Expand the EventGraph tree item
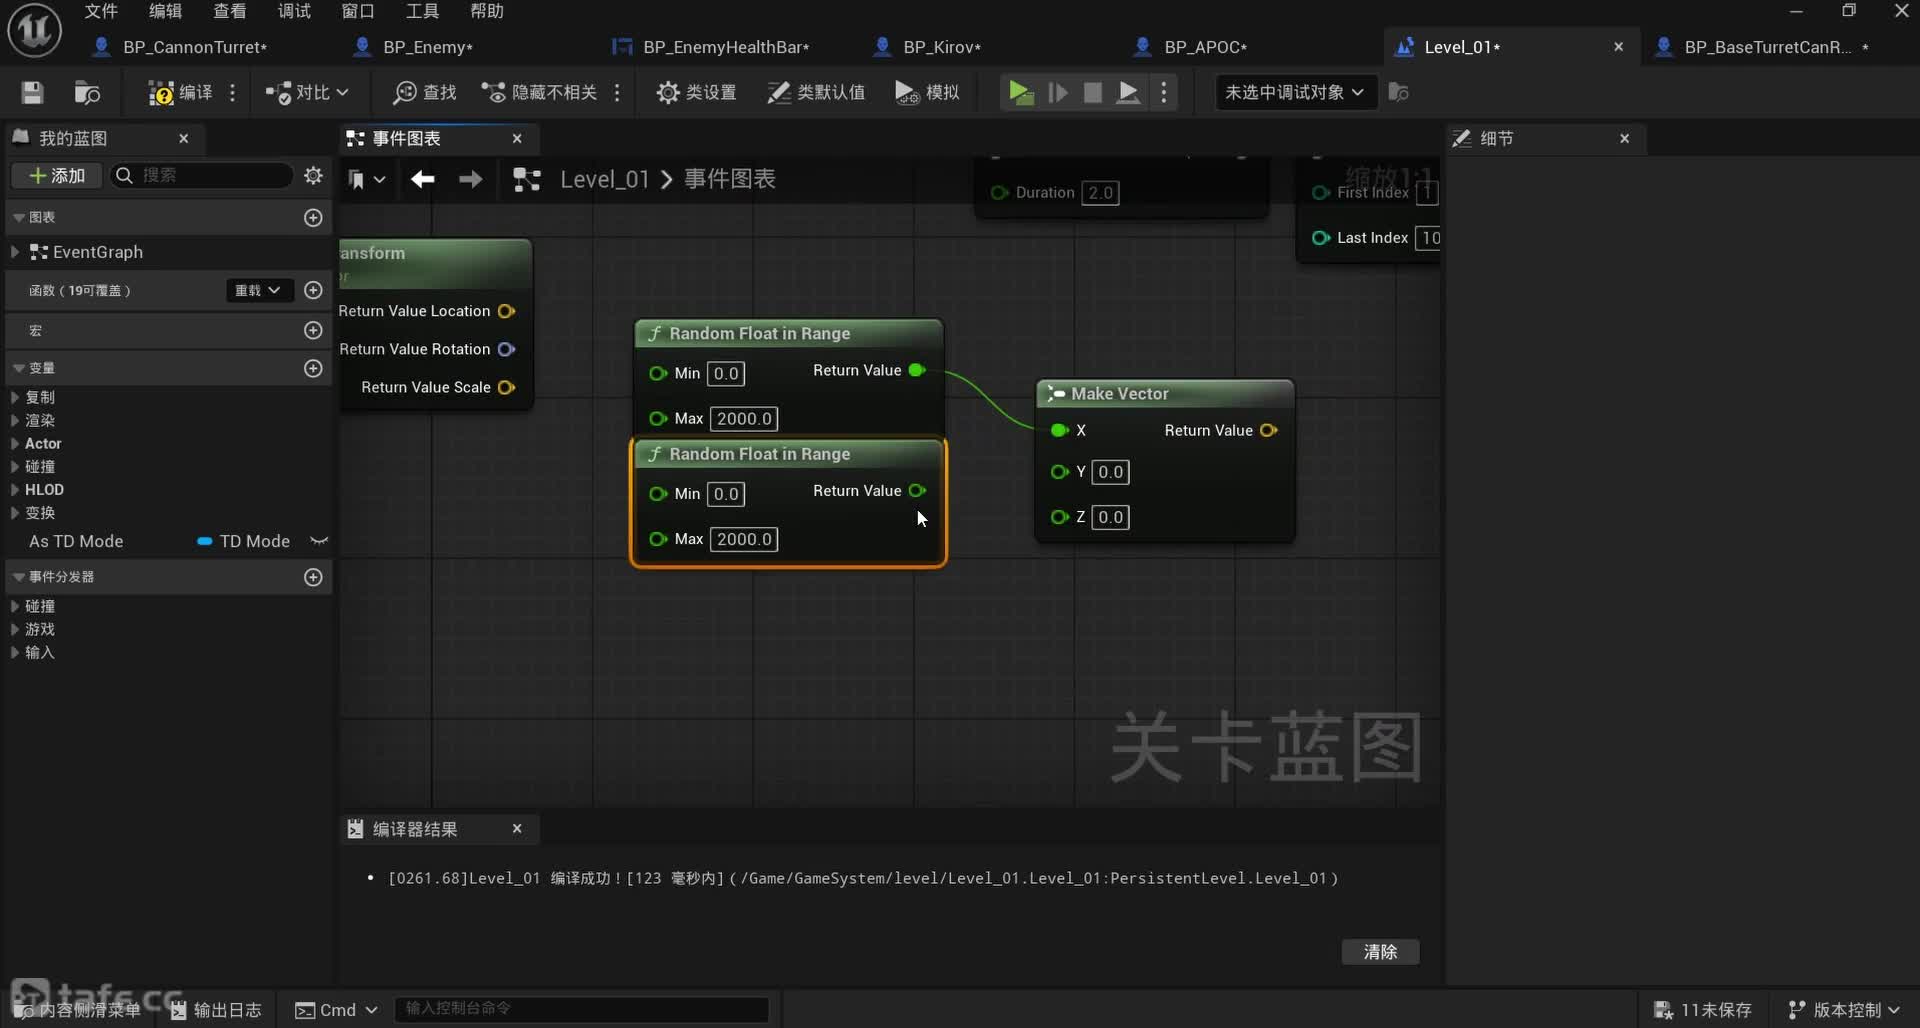Image resolution: width=1920 pixels, height=1028 pixels. coord(15,252)
